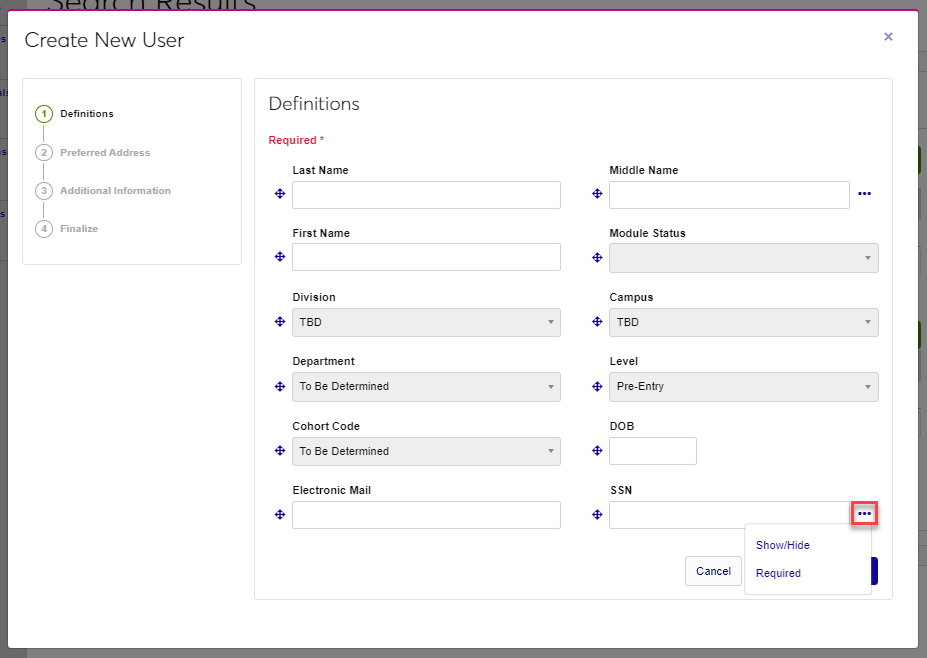Click the move handle beside Last Name
This screenshot has height=658, width=927.
pos(280,194)
